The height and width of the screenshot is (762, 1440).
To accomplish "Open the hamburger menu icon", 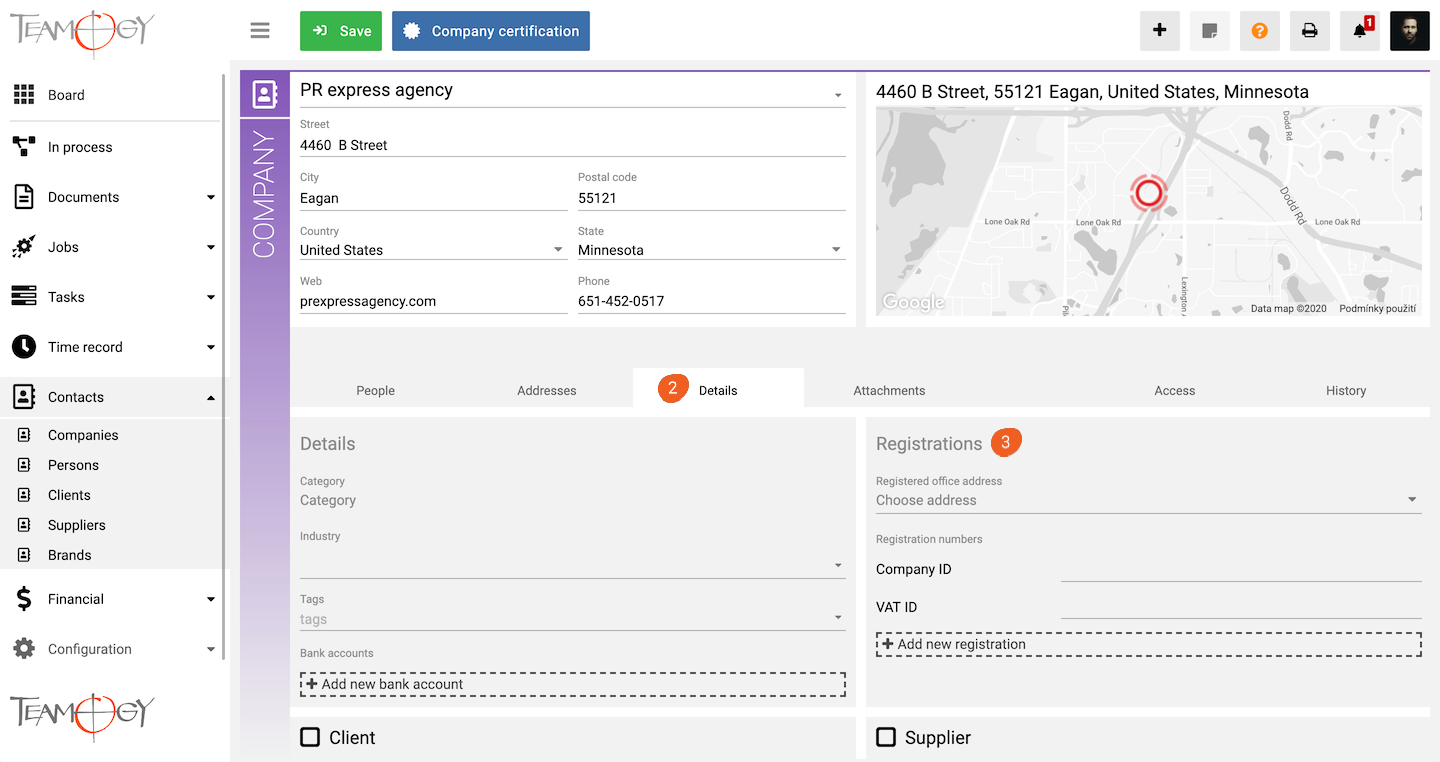I will (260, 31).
